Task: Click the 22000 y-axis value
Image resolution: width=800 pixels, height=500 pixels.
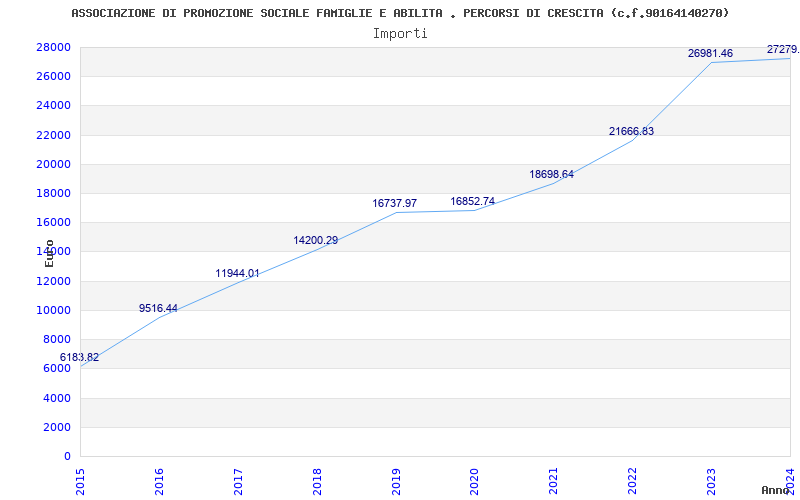Action: click(54, 135)
